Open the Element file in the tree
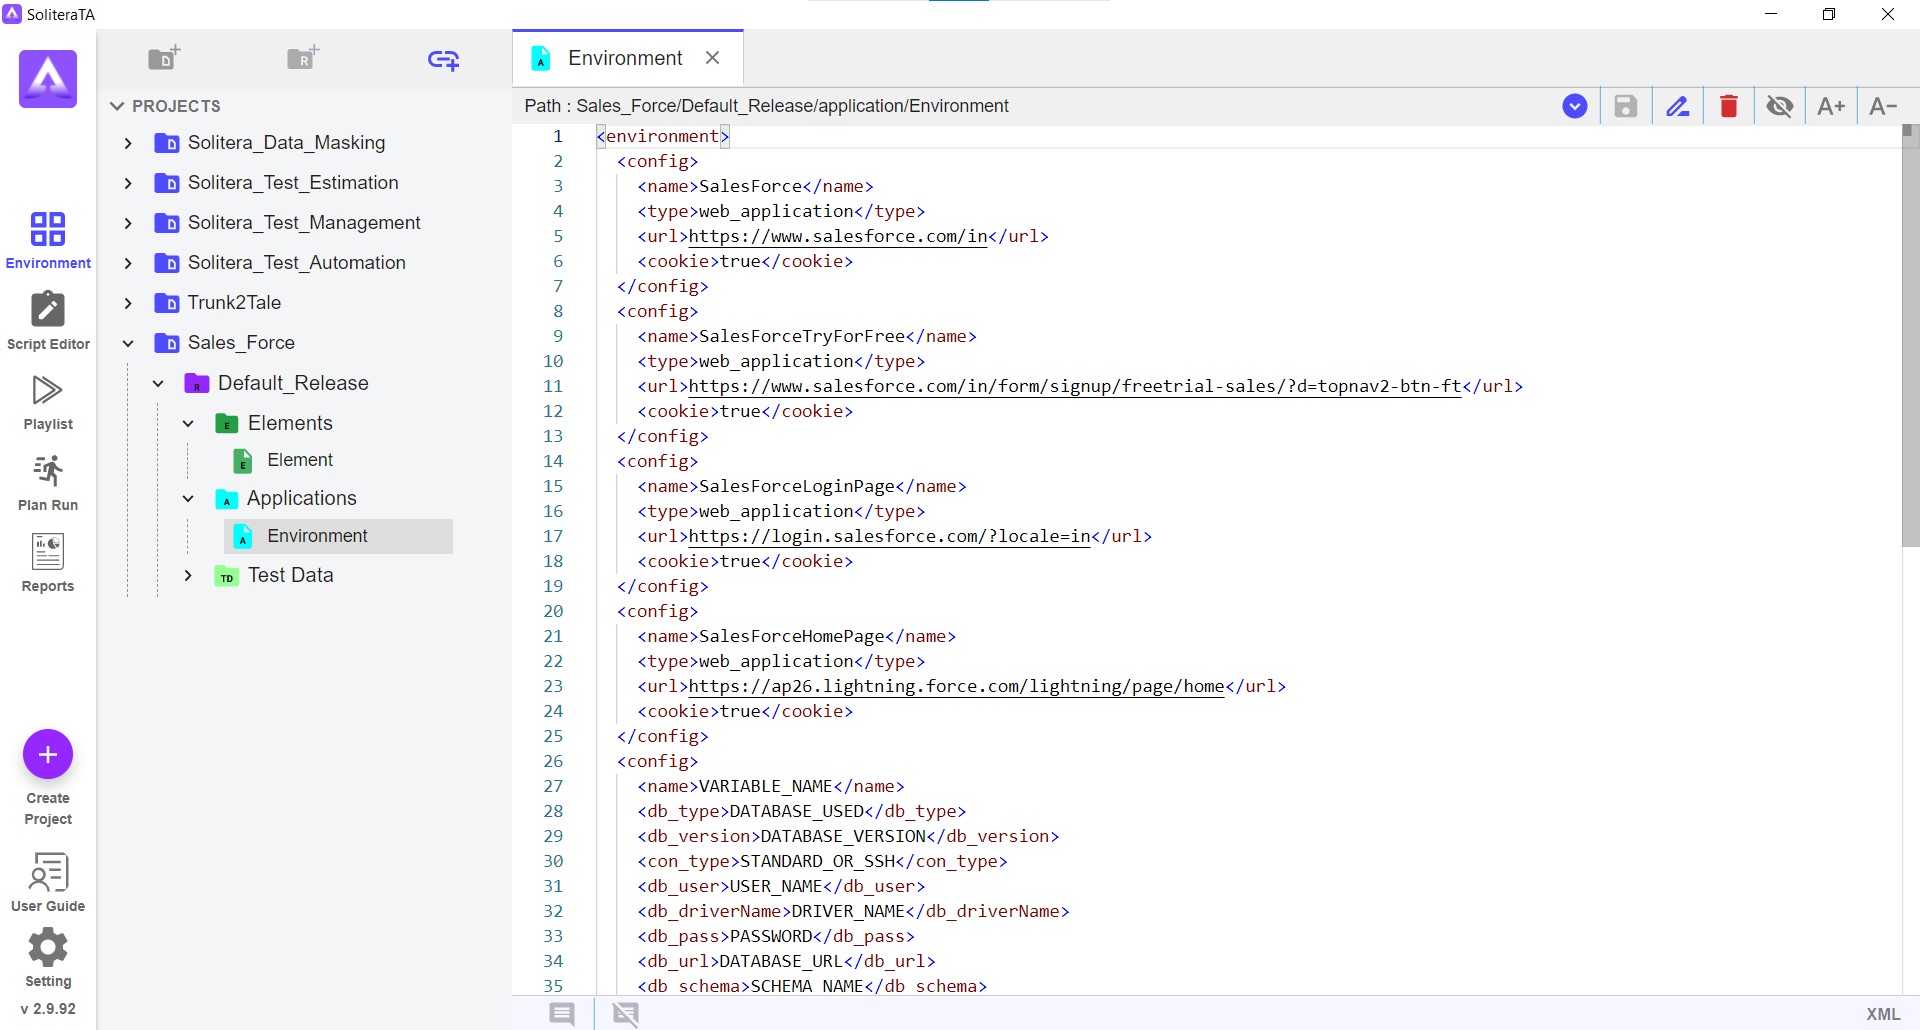1920x1030 pixels. coord(300,460)
